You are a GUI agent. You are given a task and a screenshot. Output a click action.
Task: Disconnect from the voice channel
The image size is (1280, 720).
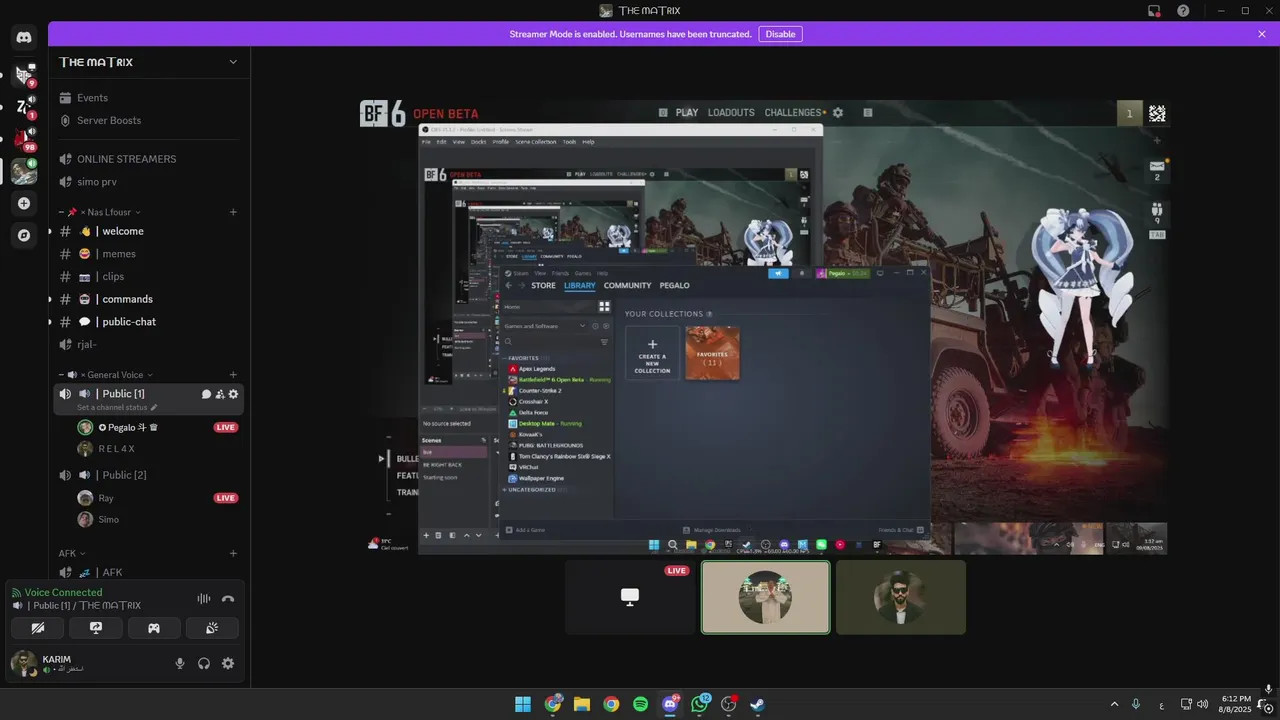click(228, 599)
